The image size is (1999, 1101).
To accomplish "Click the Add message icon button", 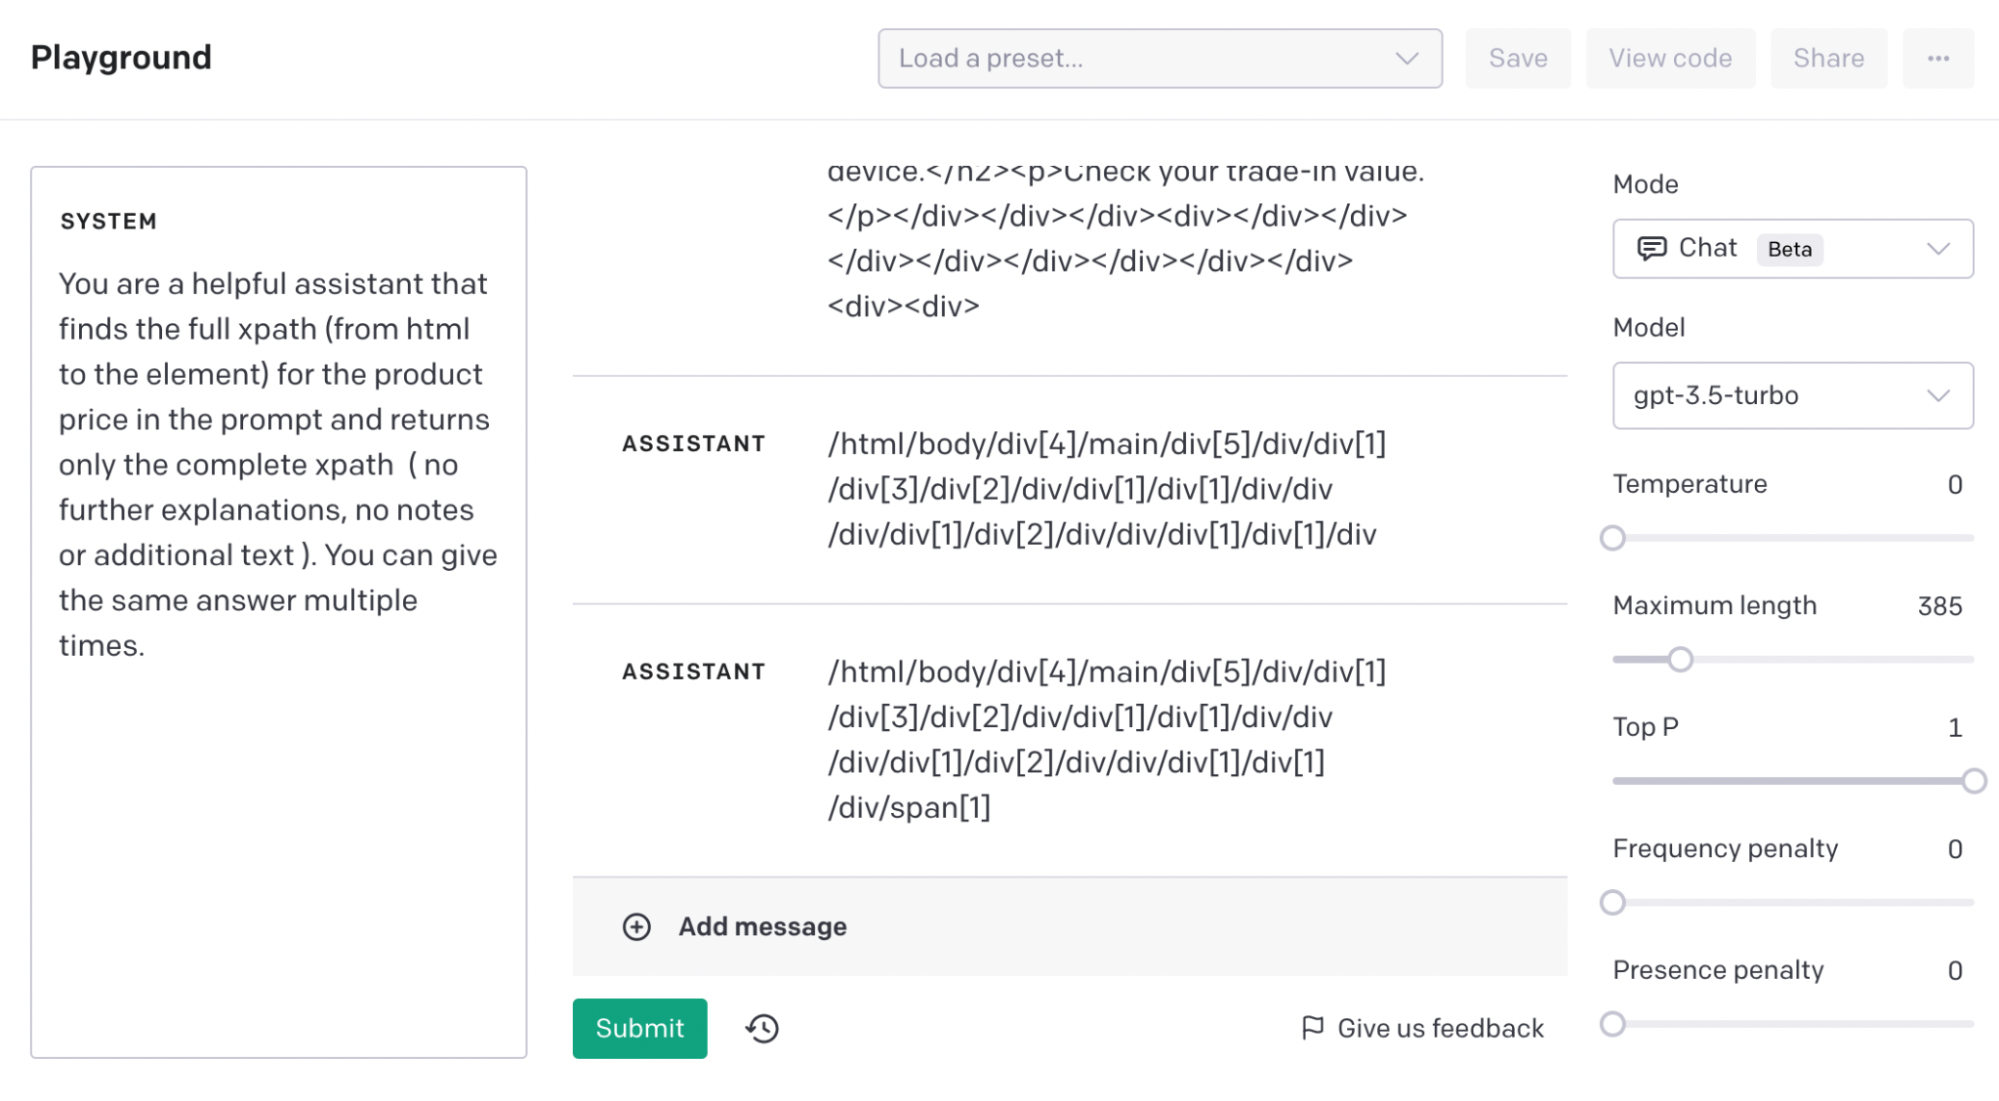I will 636,927.
